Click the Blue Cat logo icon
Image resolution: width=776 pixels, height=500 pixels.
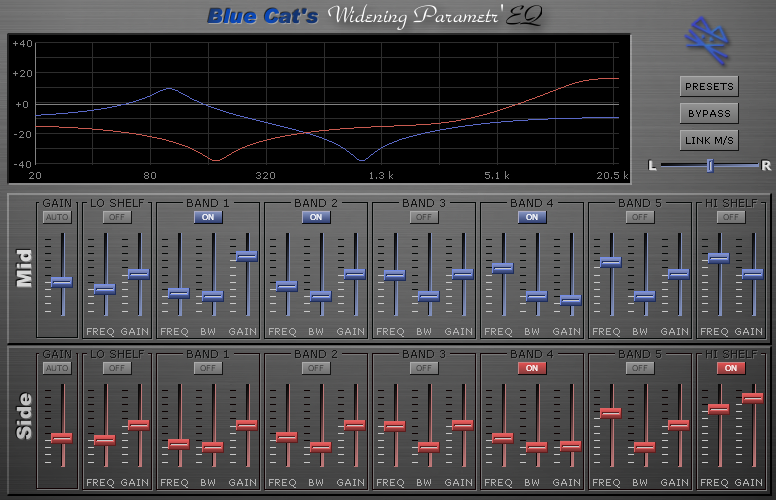[707, 41]
